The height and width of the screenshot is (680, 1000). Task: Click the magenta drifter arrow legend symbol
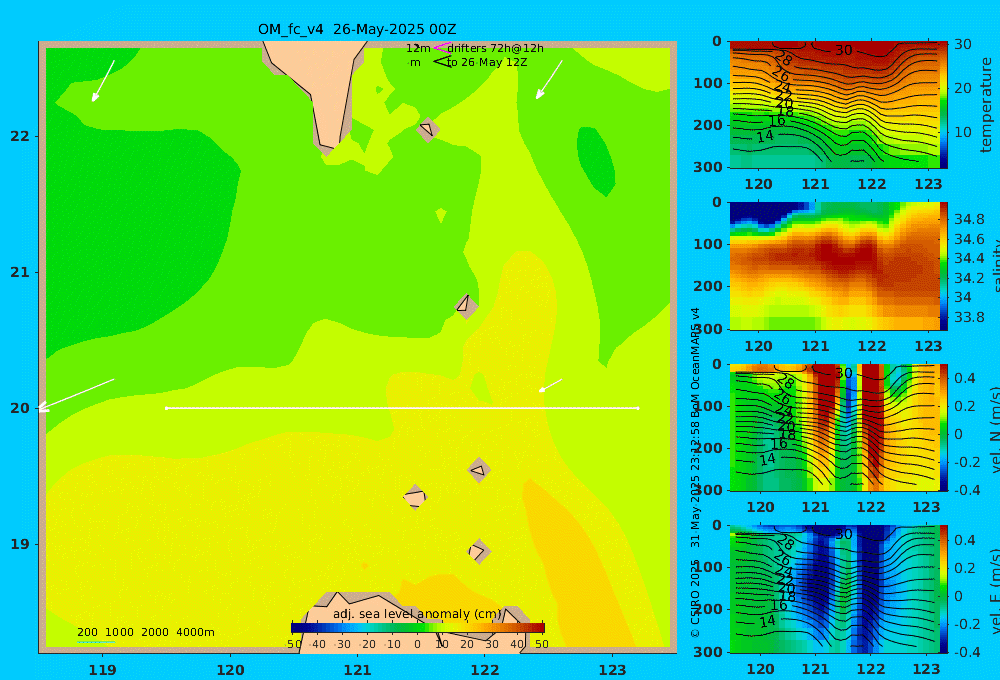click(x=442, y=47)
